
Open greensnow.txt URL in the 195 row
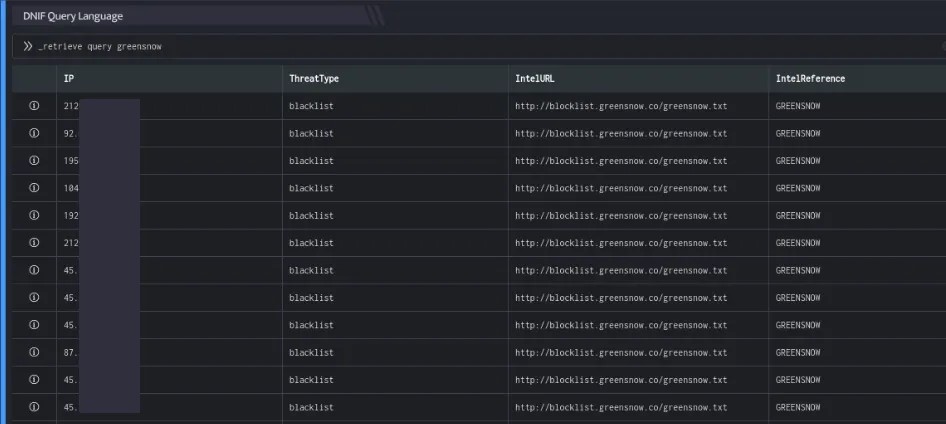click(621, 161)
